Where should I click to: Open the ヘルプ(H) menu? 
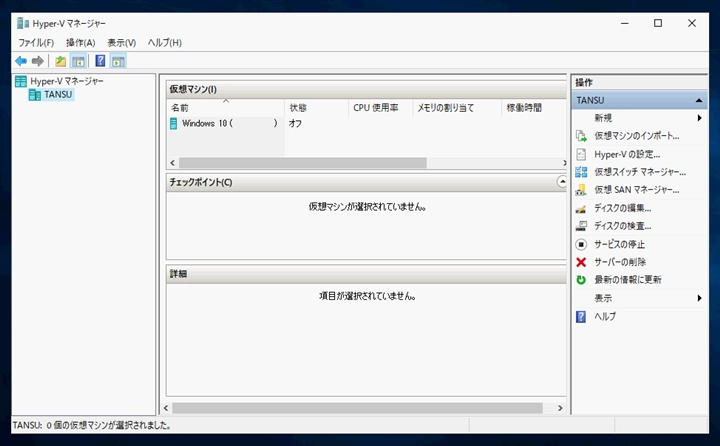tap(164, 43)
